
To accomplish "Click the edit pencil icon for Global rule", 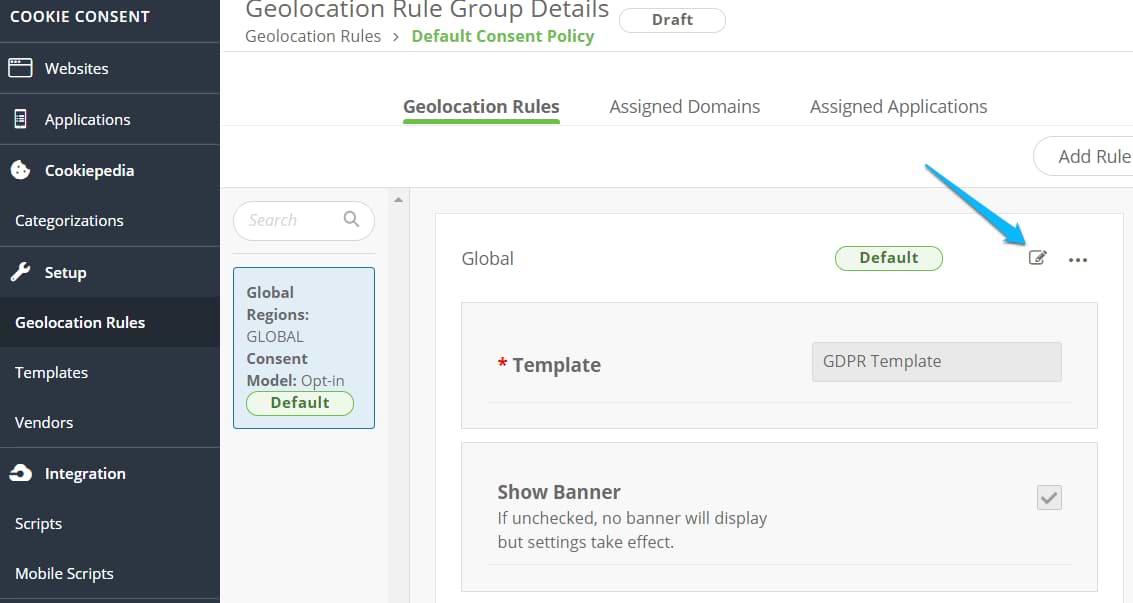I will pos(1038,258).
